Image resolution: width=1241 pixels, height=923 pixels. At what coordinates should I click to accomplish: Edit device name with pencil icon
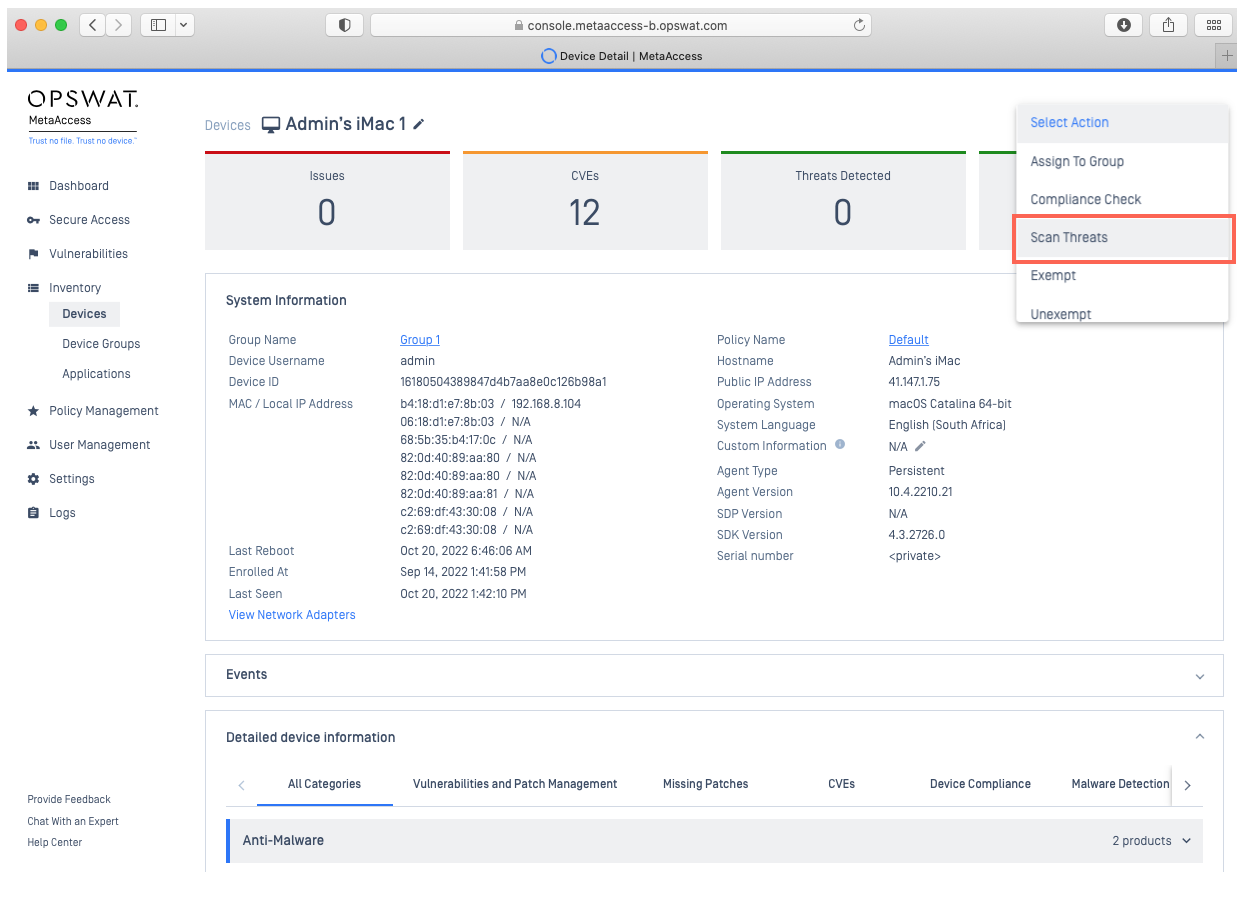(x=419, y=124)
